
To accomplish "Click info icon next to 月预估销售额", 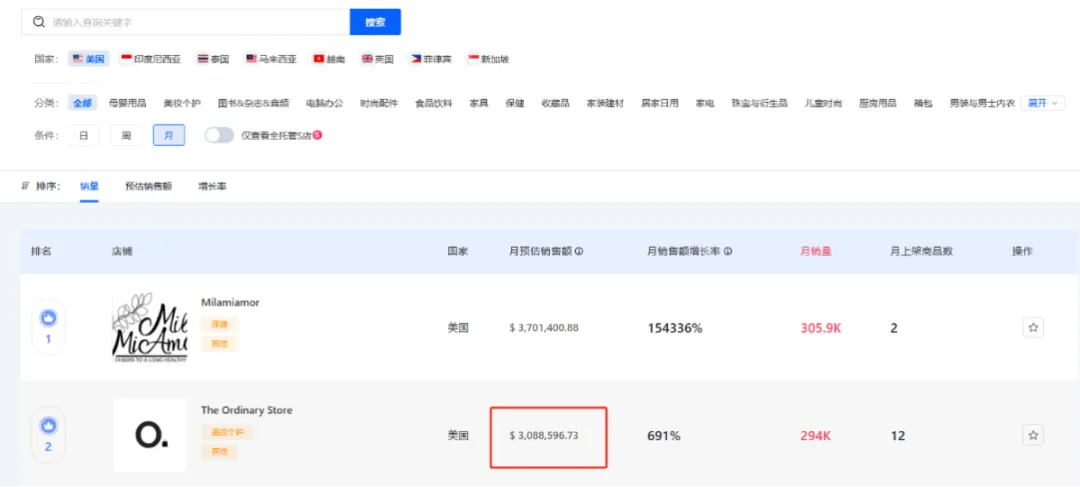I will pyautogui.click(x=579, y=251).
